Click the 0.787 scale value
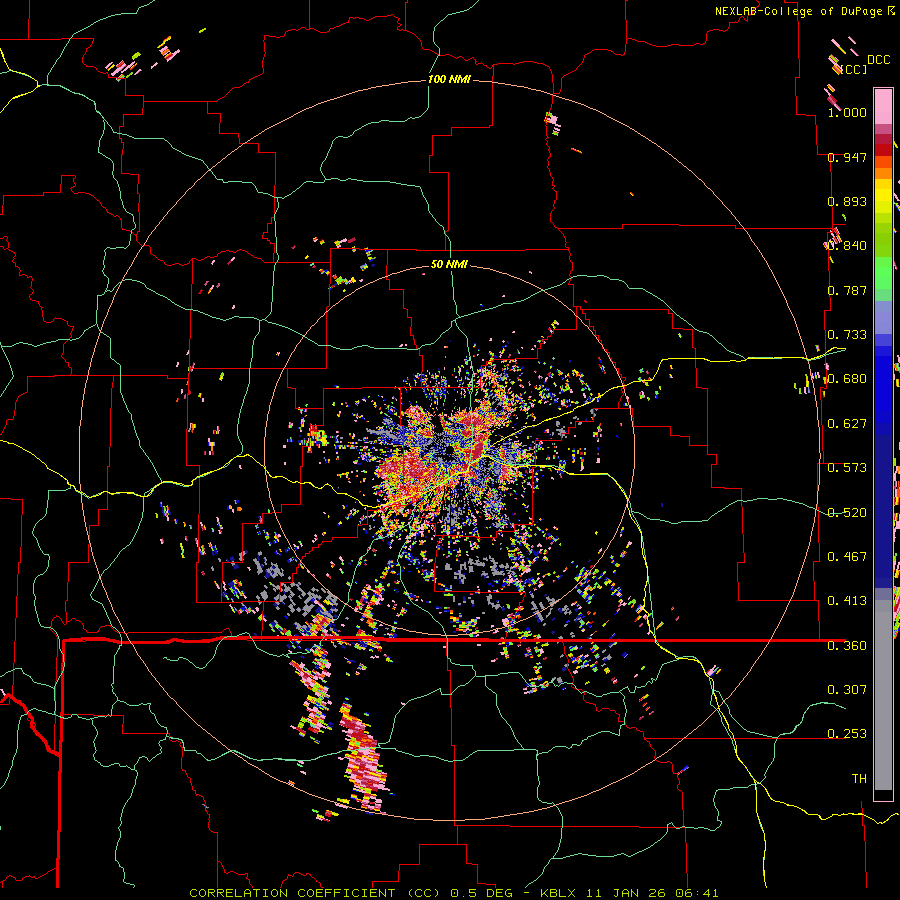 point(847,290)
